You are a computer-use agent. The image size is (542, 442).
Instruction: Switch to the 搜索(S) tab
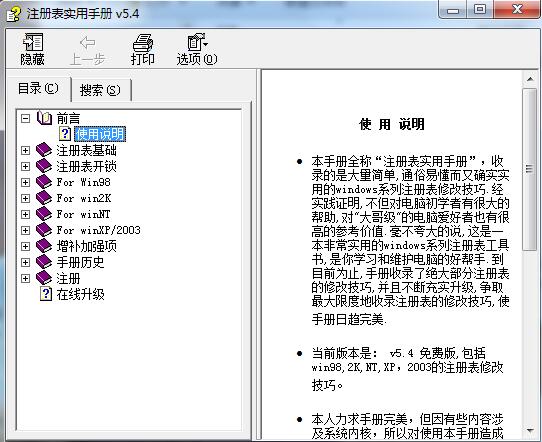tap(100, 91)
